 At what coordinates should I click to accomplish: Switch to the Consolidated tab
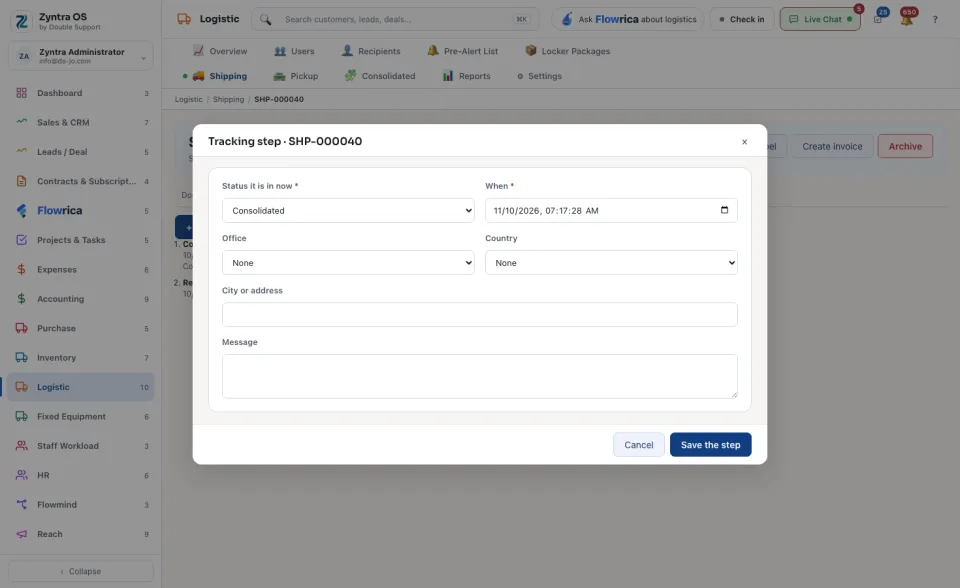tap(380, 76)
